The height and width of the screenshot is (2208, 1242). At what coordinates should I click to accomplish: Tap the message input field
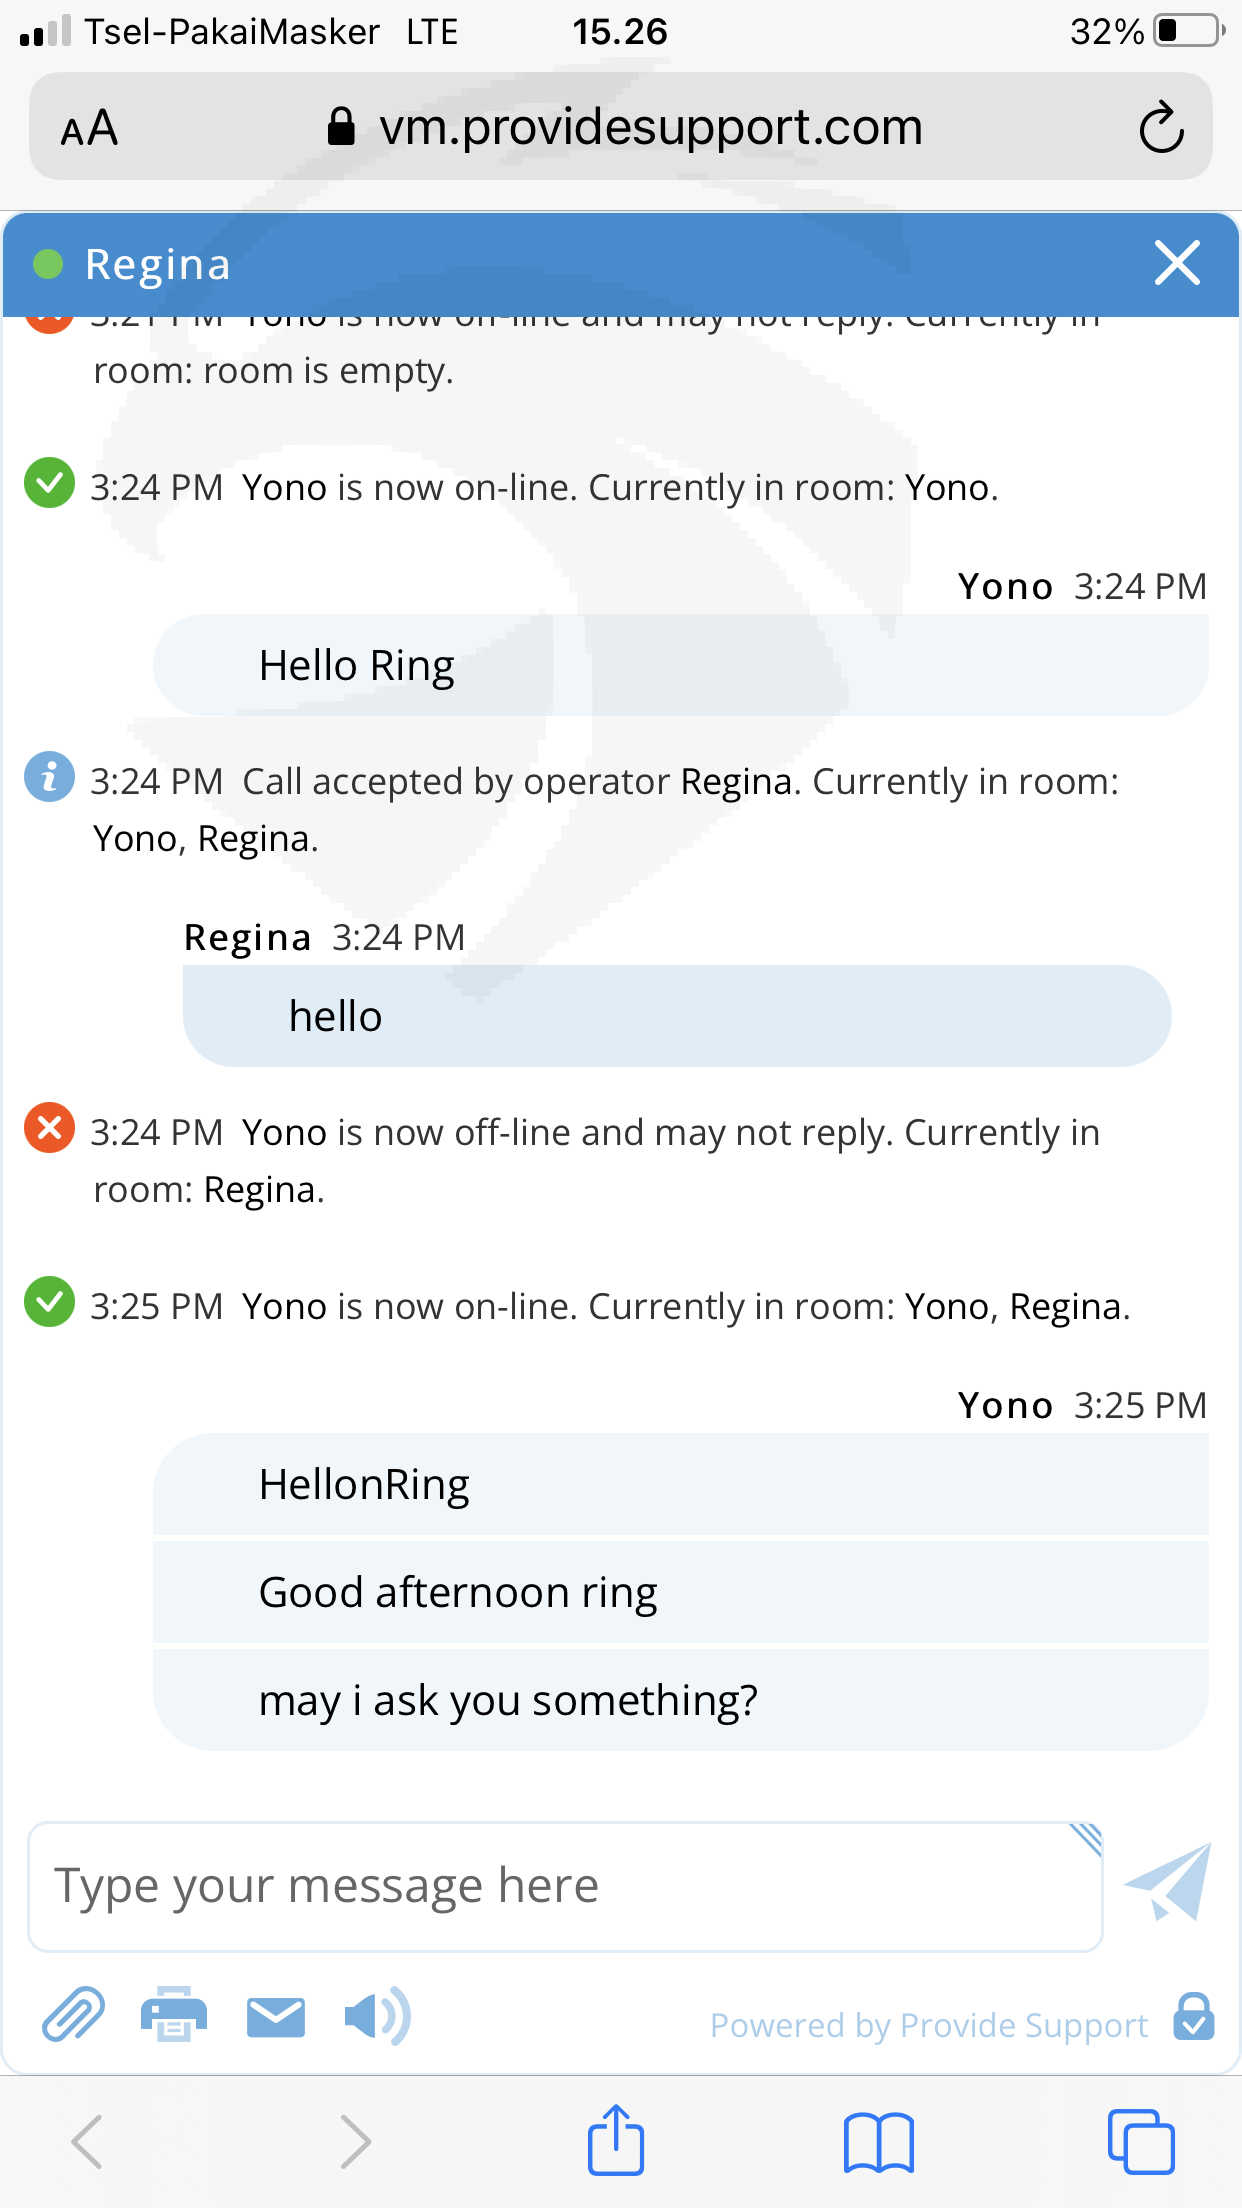point(565,1886)
